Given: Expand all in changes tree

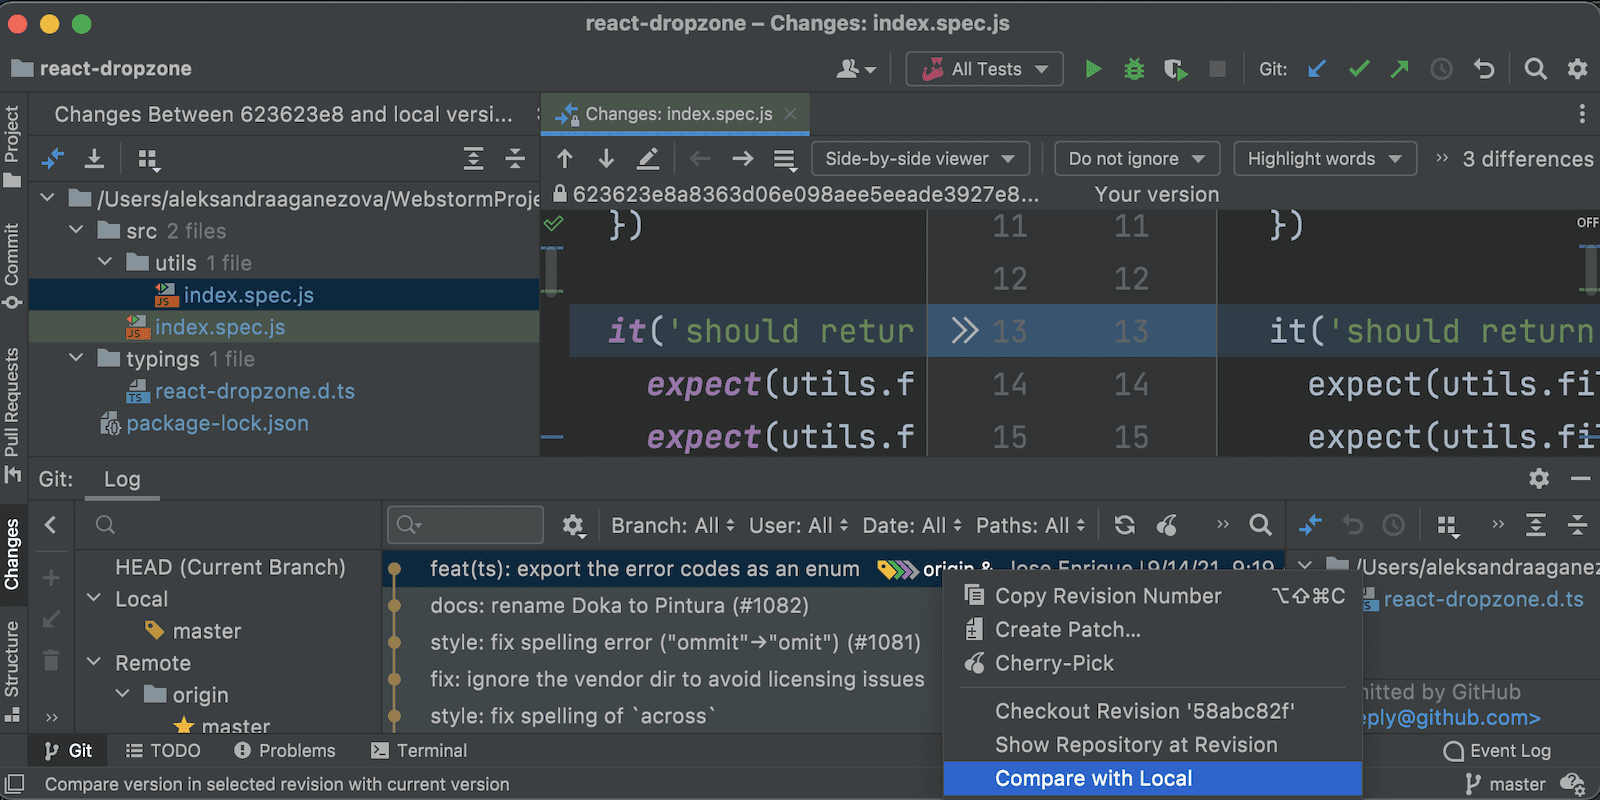Looking at the screenshot, I should pos(473,159).
